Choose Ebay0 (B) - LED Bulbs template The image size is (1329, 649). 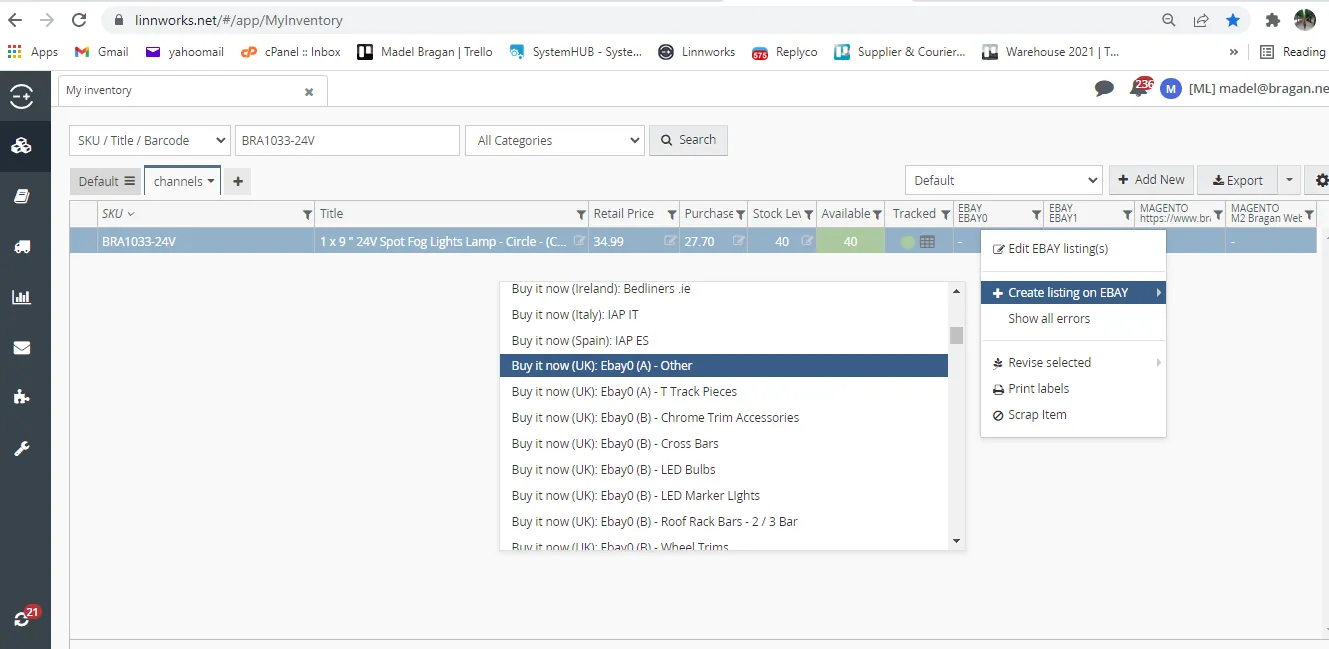(724, 470)
